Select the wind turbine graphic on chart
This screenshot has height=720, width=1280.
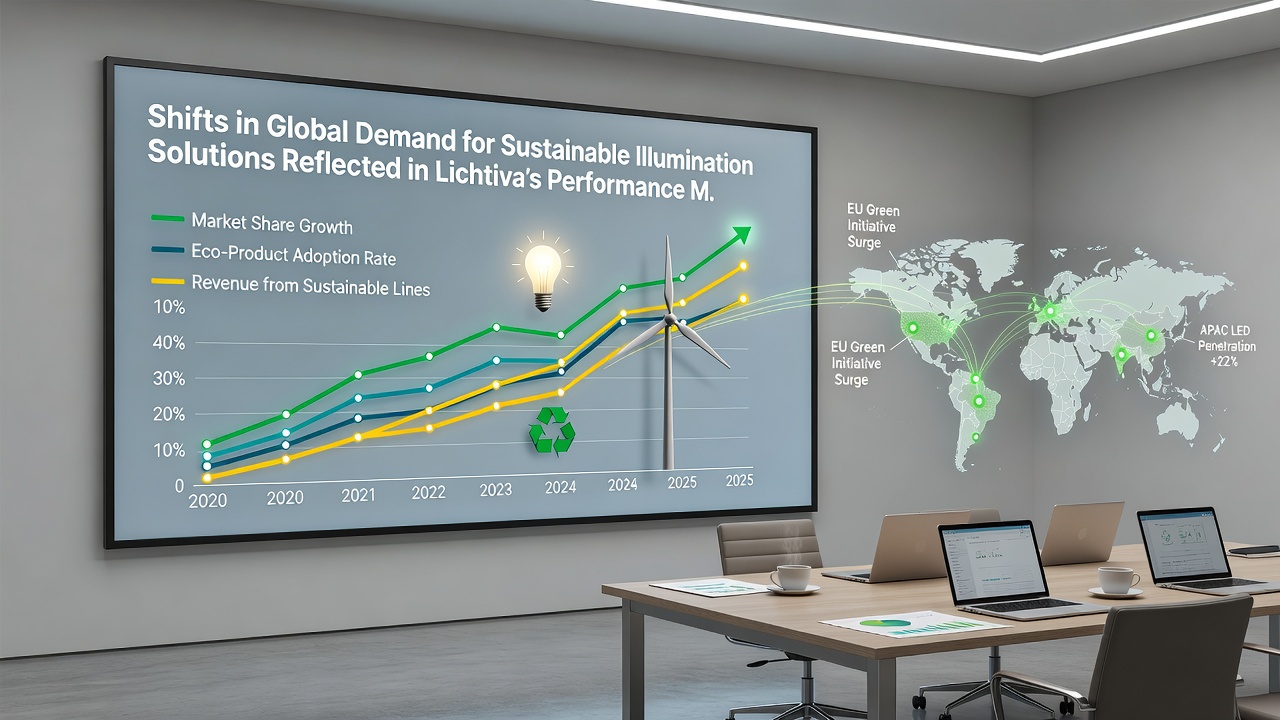tap(669, 353)
